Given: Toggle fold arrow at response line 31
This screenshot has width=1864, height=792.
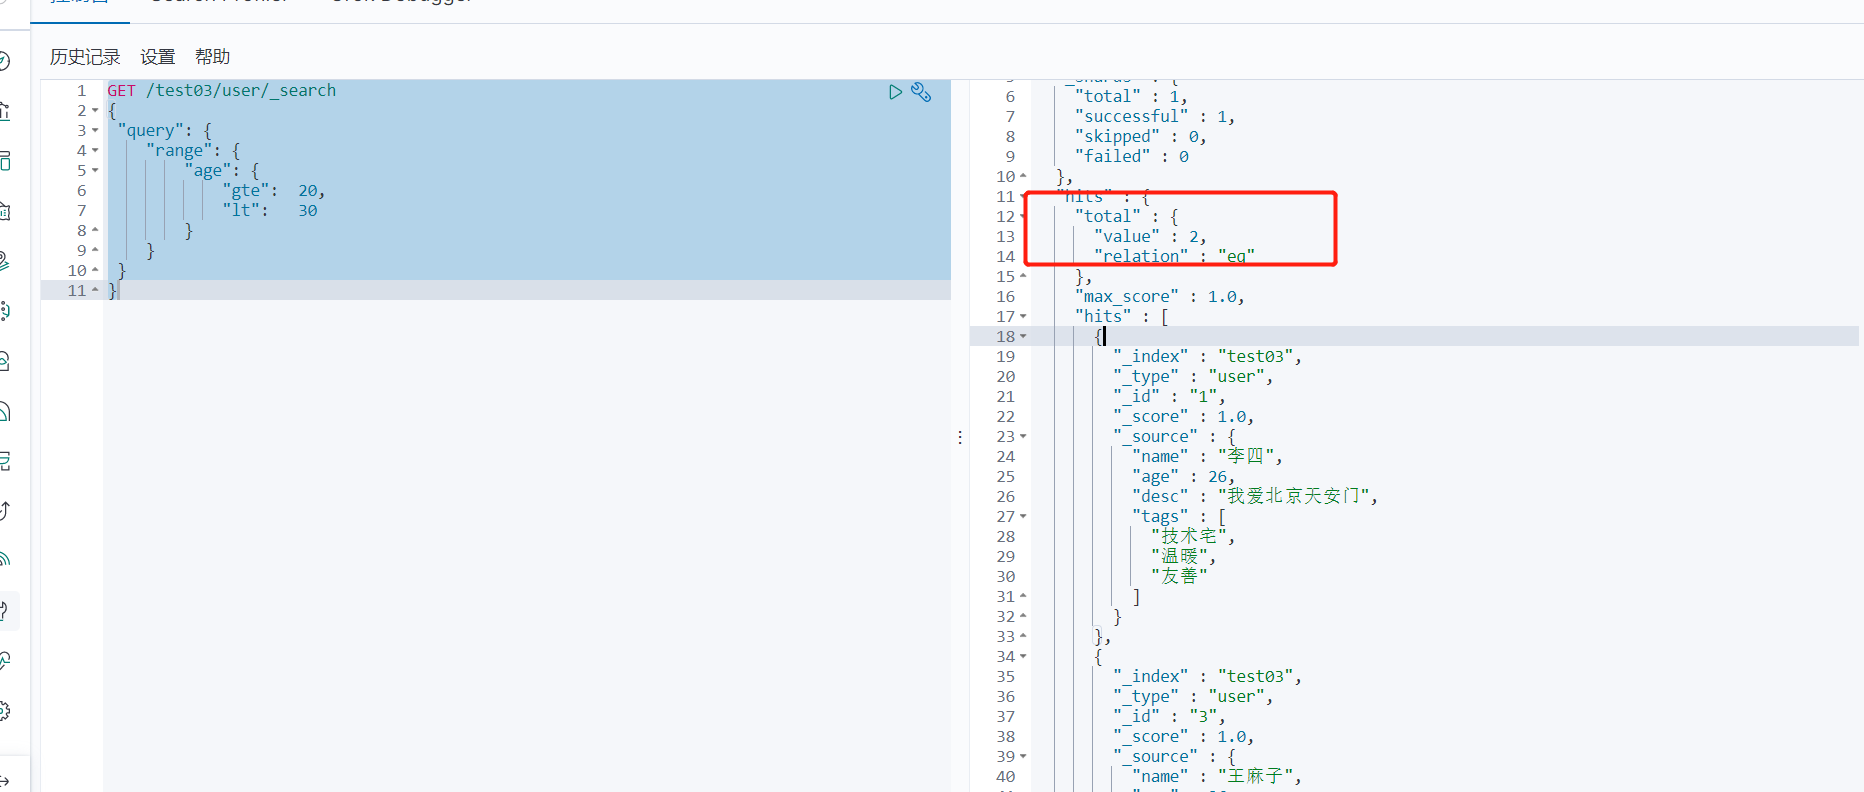Looking at the screenshot, I should tap(1023, 596).
